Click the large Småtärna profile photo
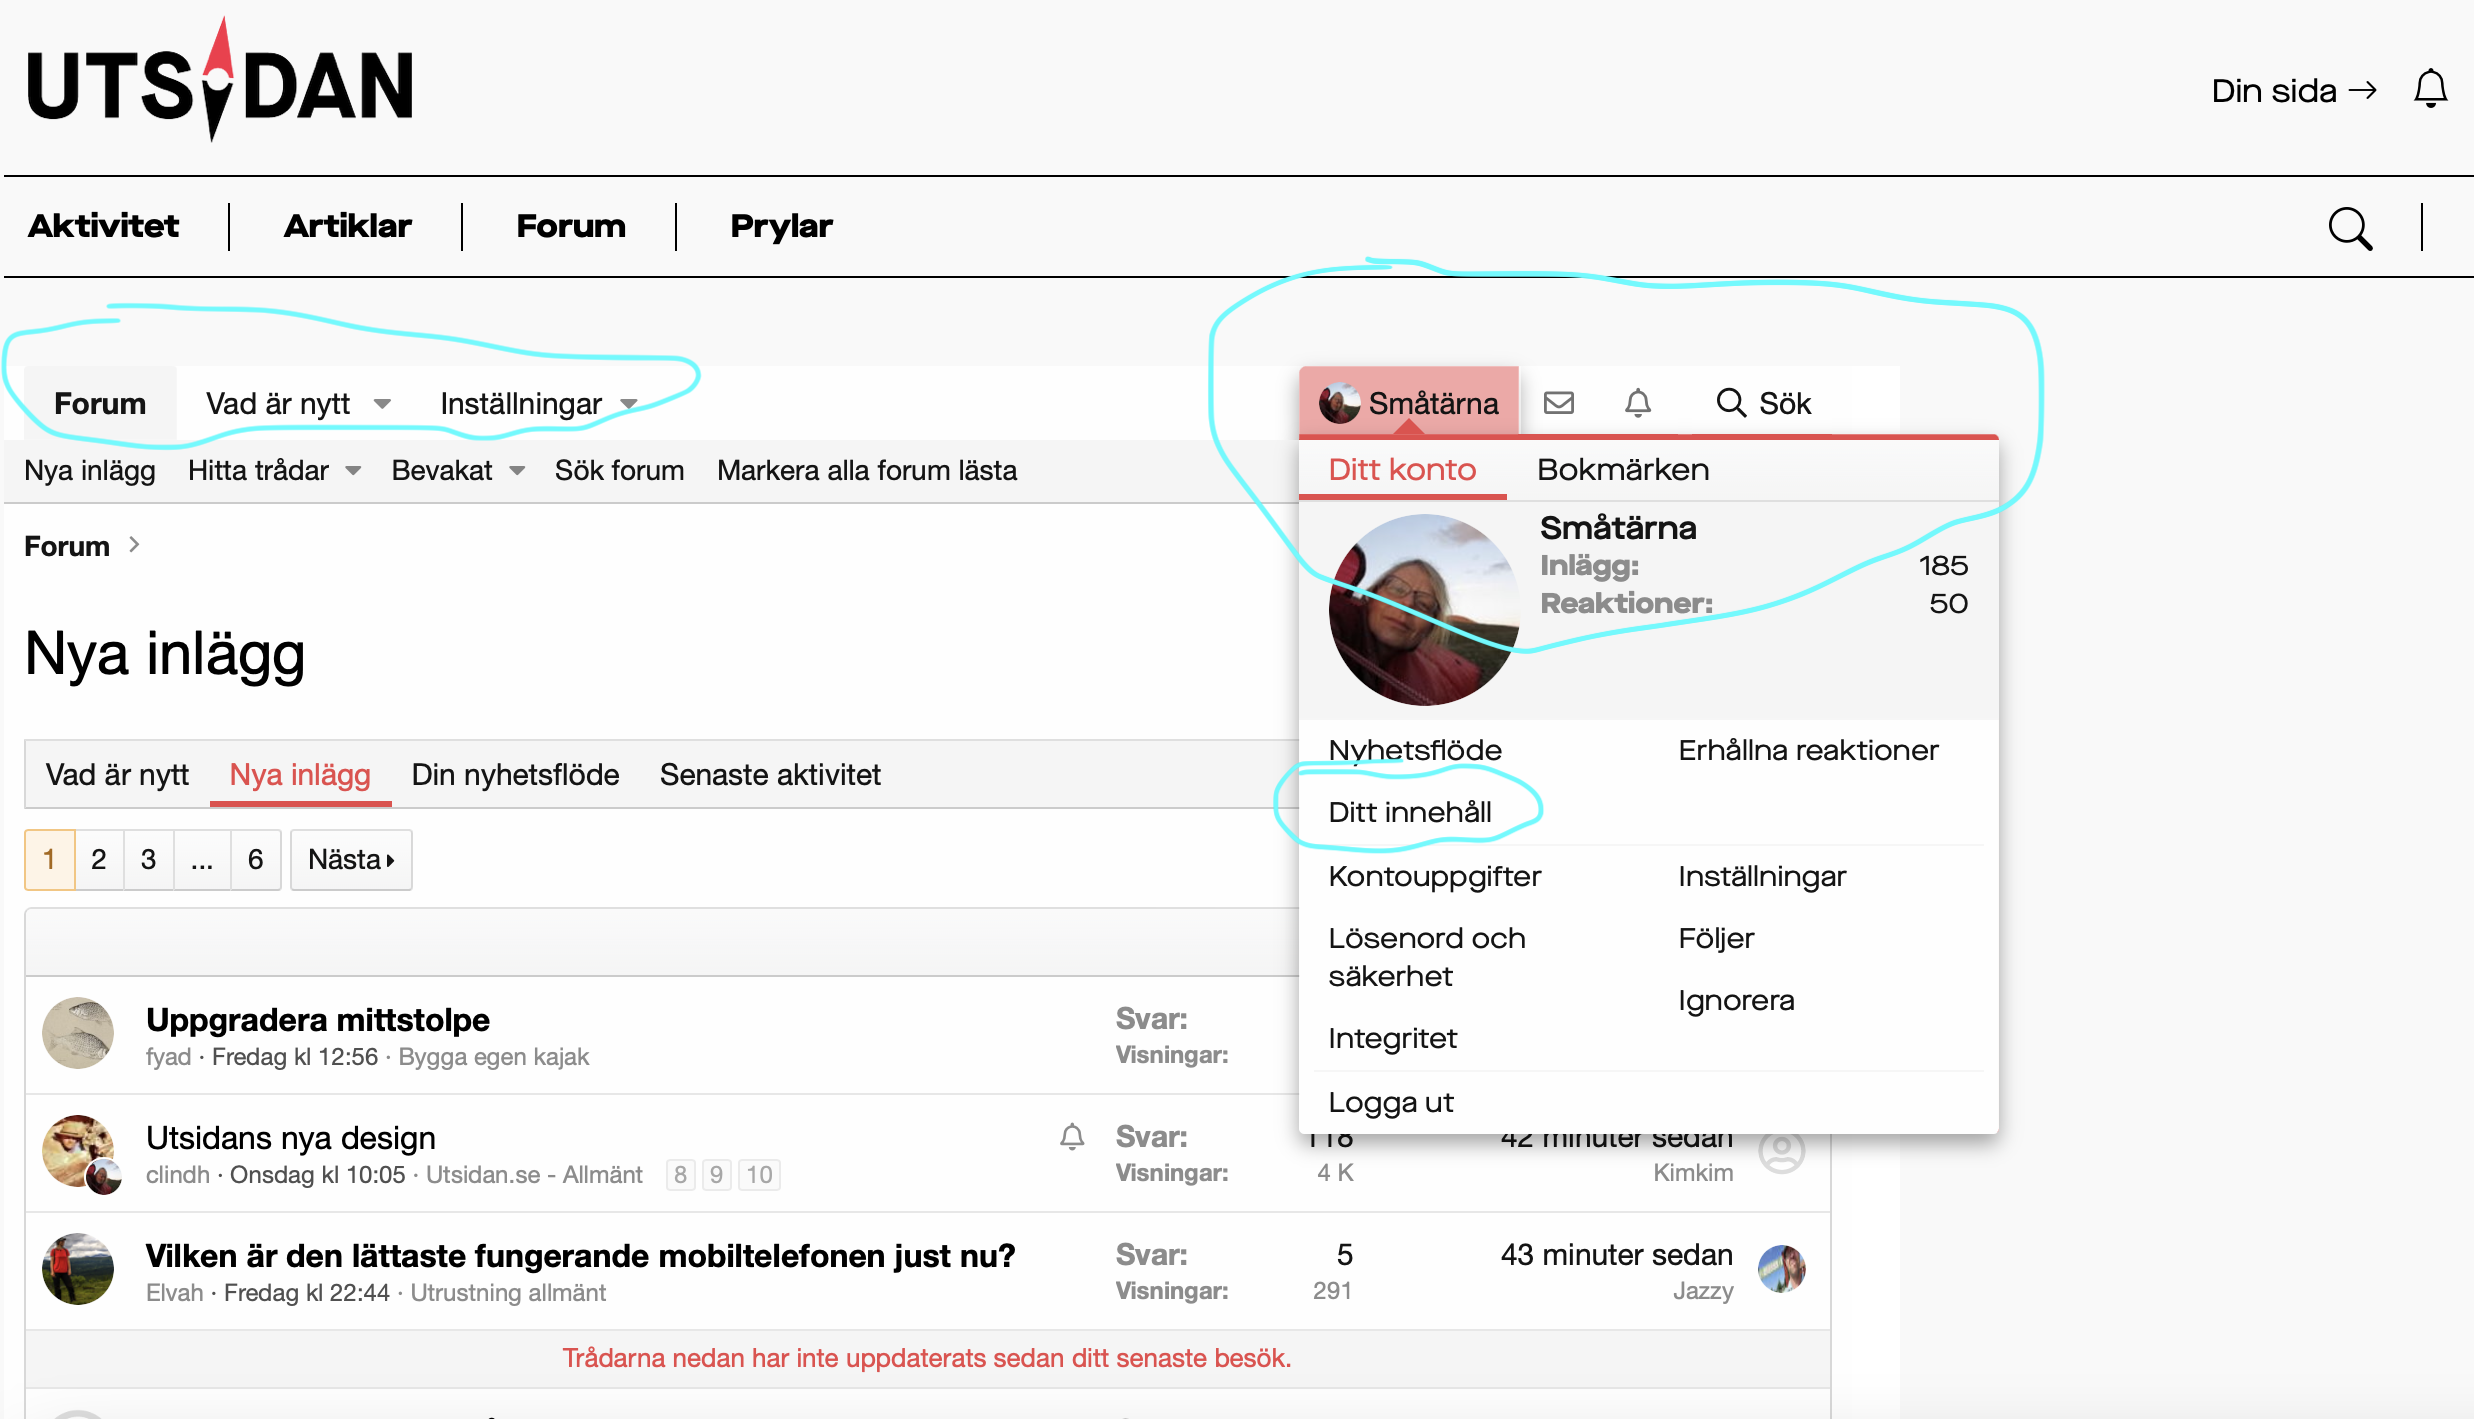The width and height of the screenshot is (2474, 1419). [1423, 610]
